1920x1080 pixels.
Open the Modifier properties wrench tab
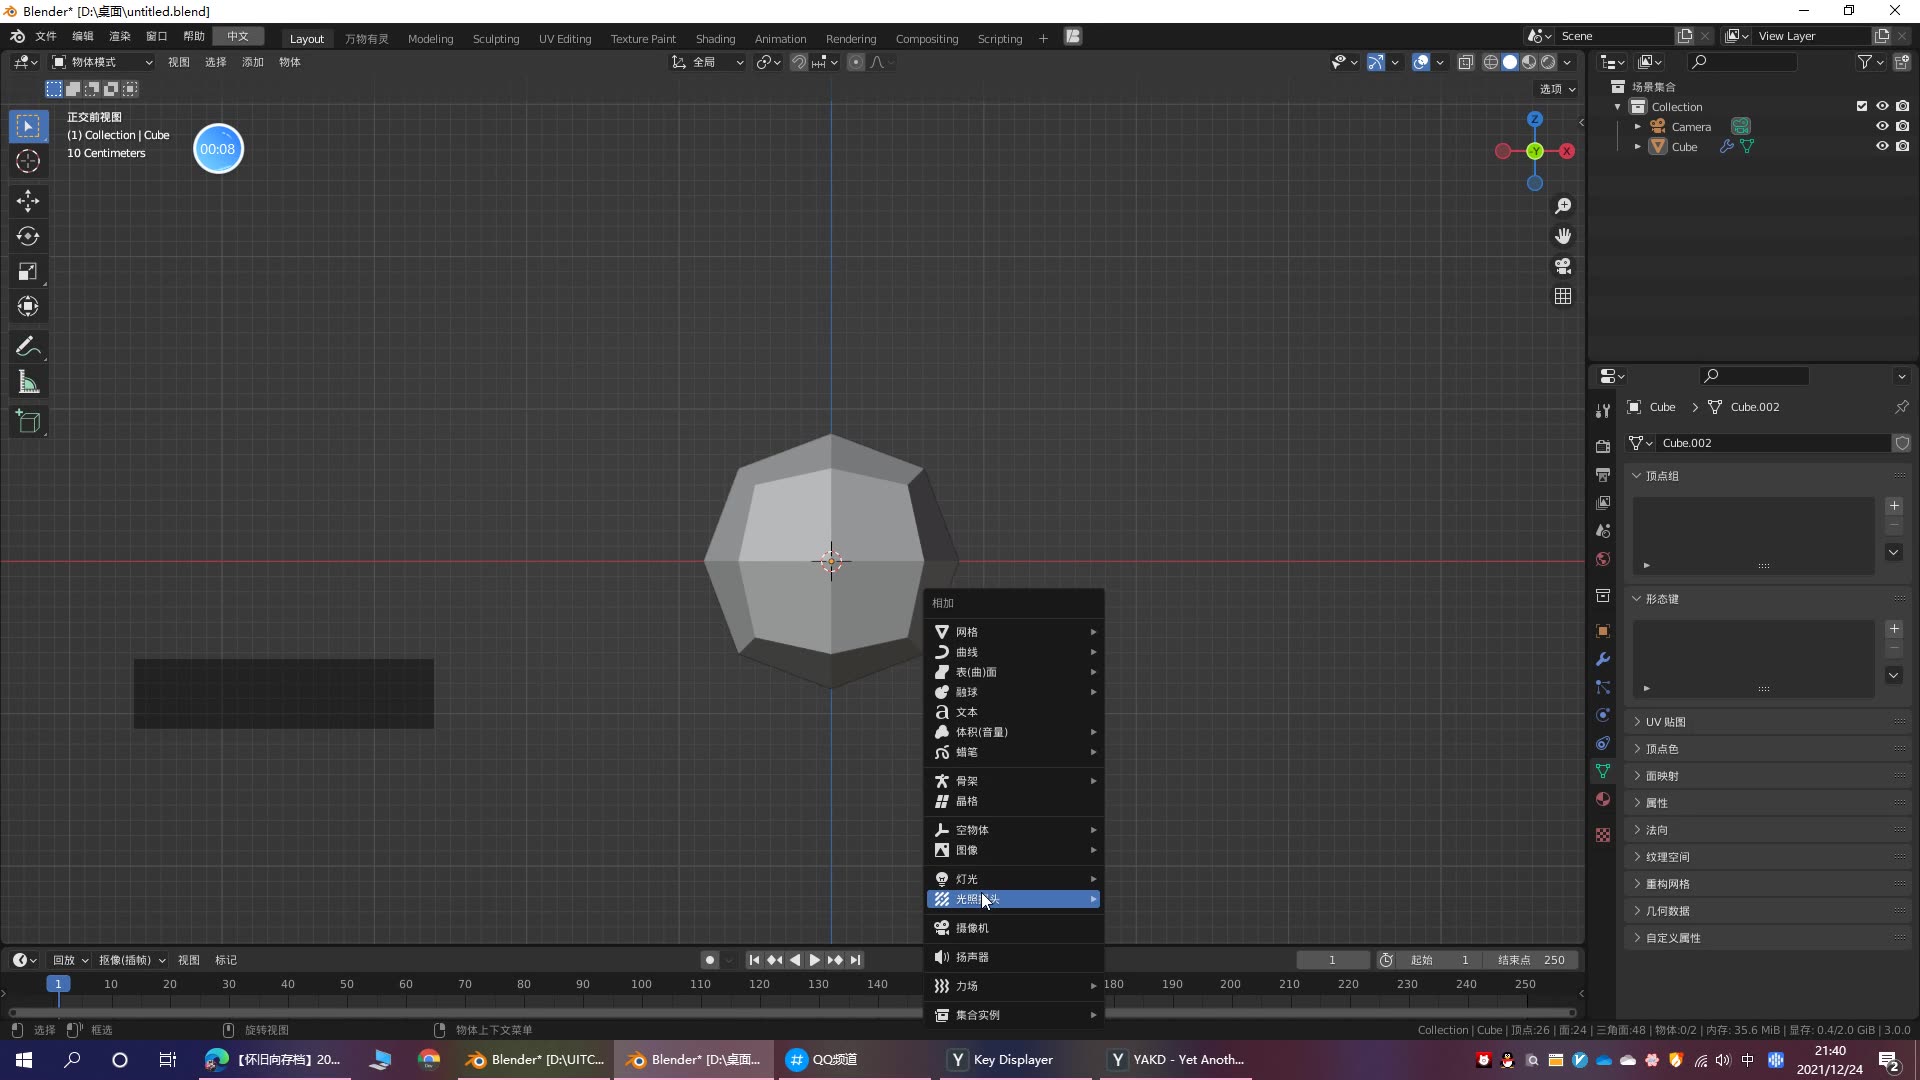pos(1603,660)
